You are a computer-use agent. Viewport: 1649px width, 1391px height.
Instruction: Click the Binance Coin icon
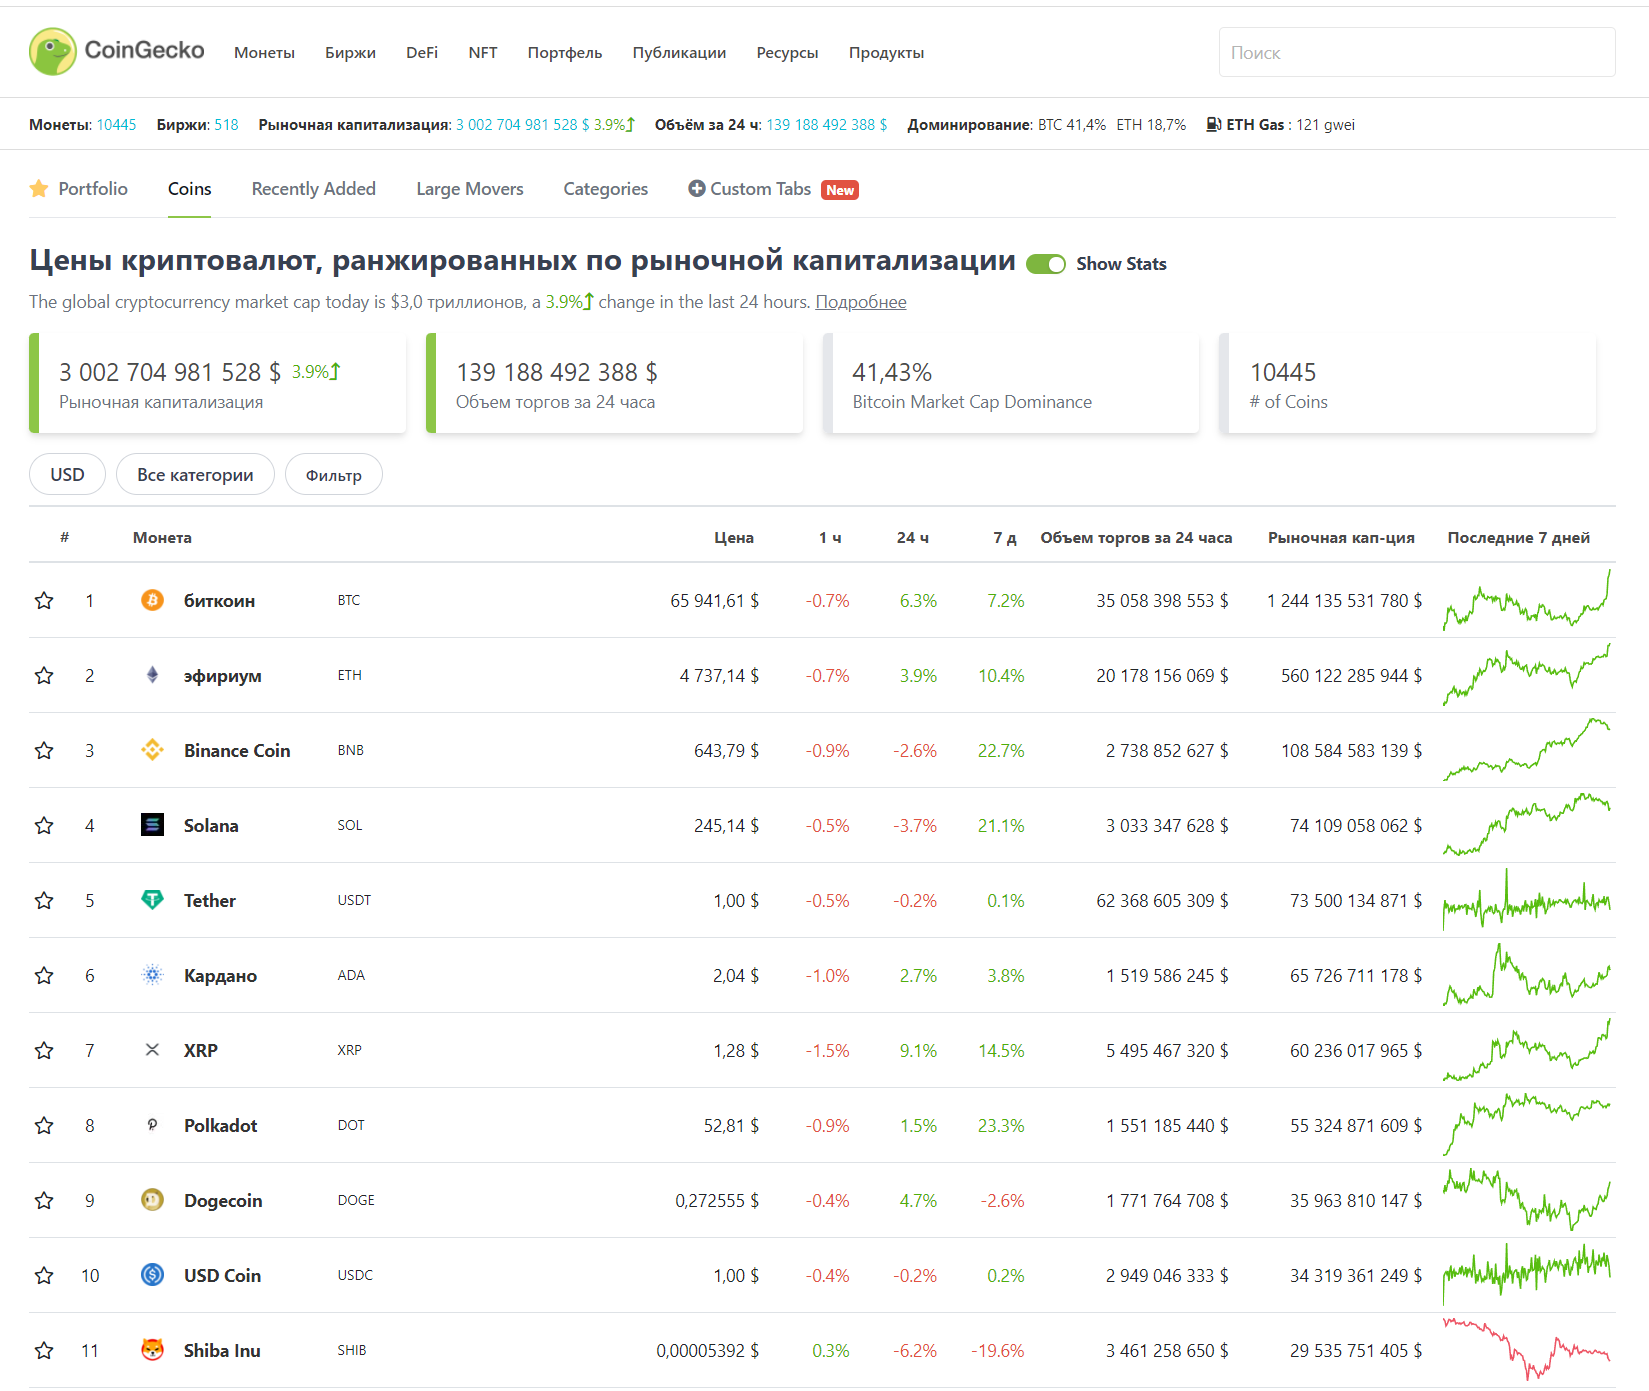152,750
